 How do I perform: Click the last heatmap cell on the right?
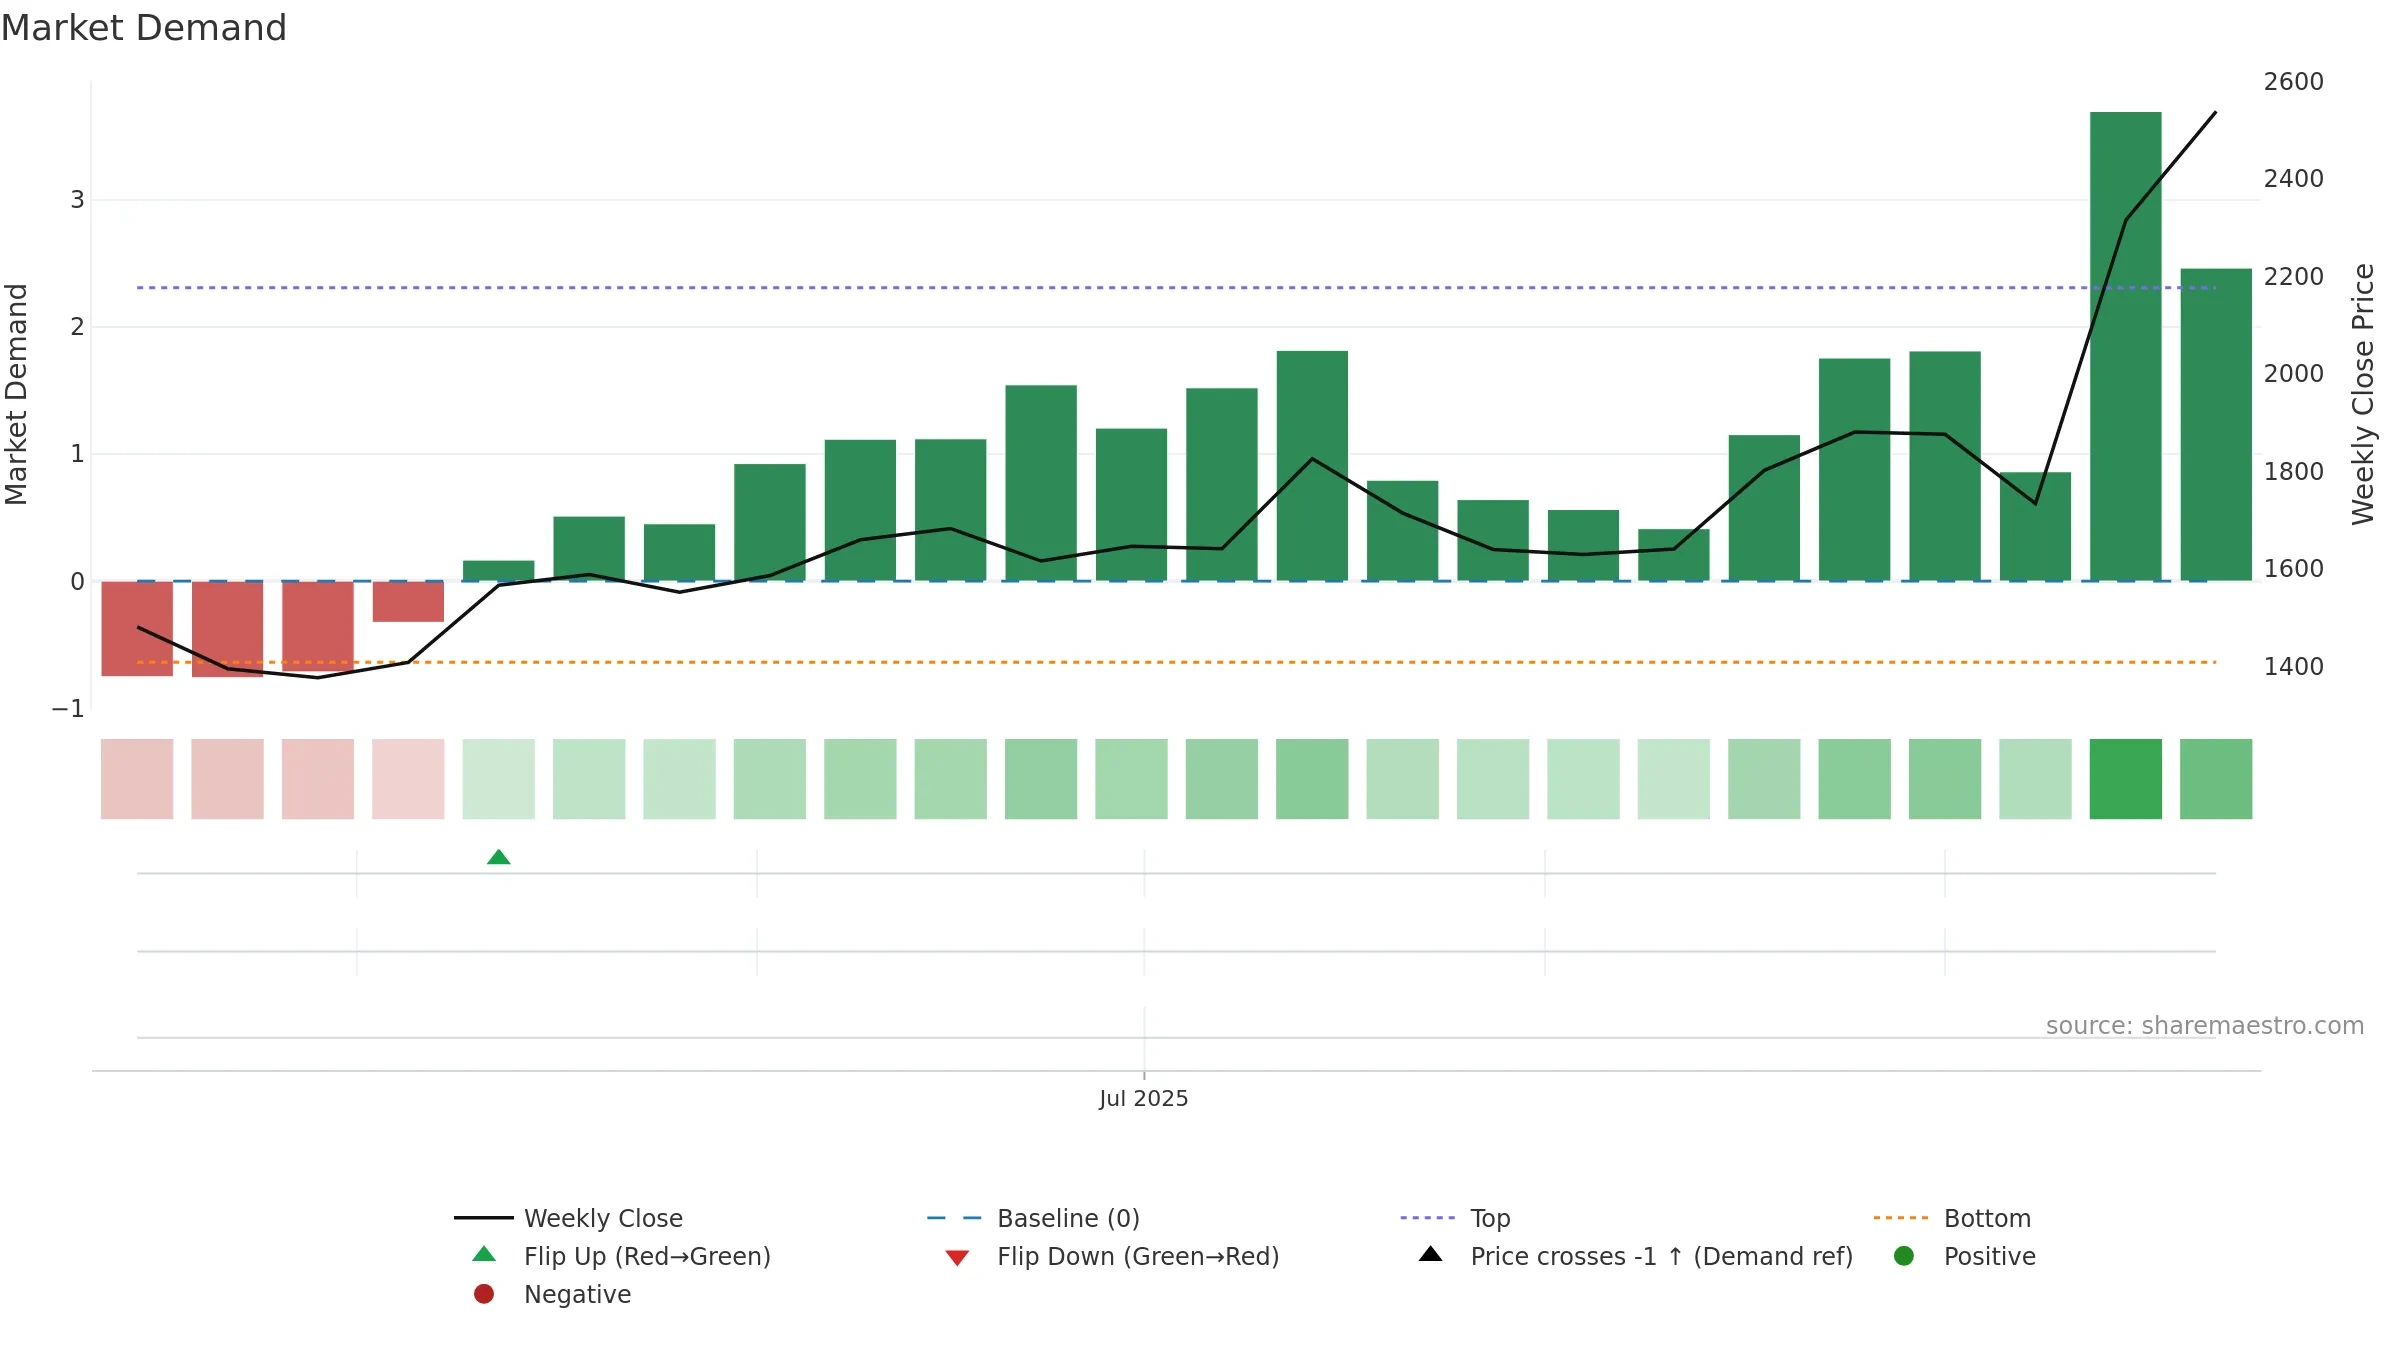(2216, 779)
